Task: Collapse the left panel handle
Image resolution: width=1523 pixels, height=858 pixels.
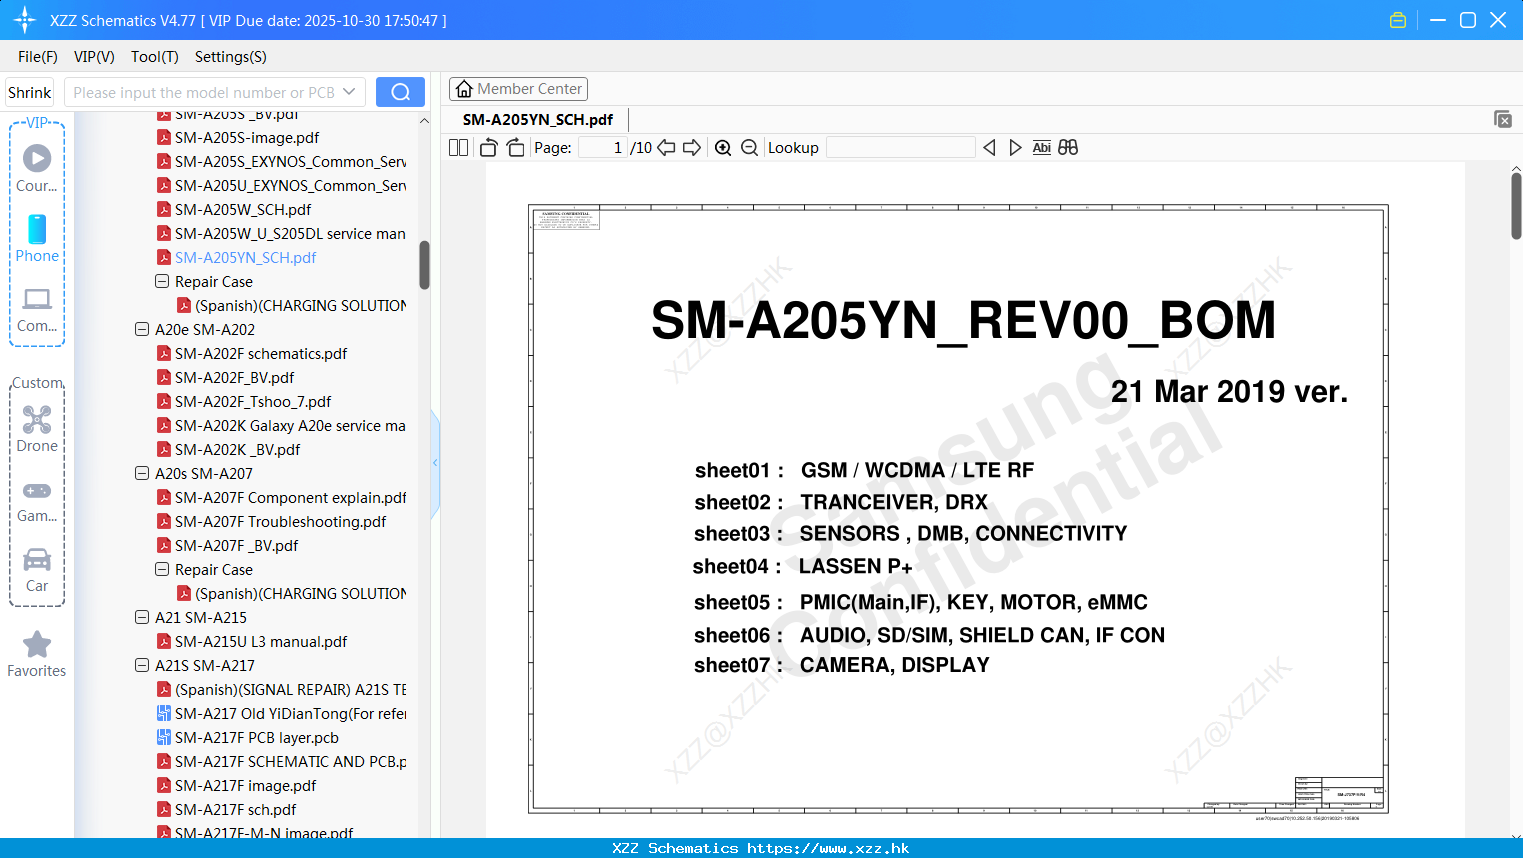Action: [x=435, y=463]
